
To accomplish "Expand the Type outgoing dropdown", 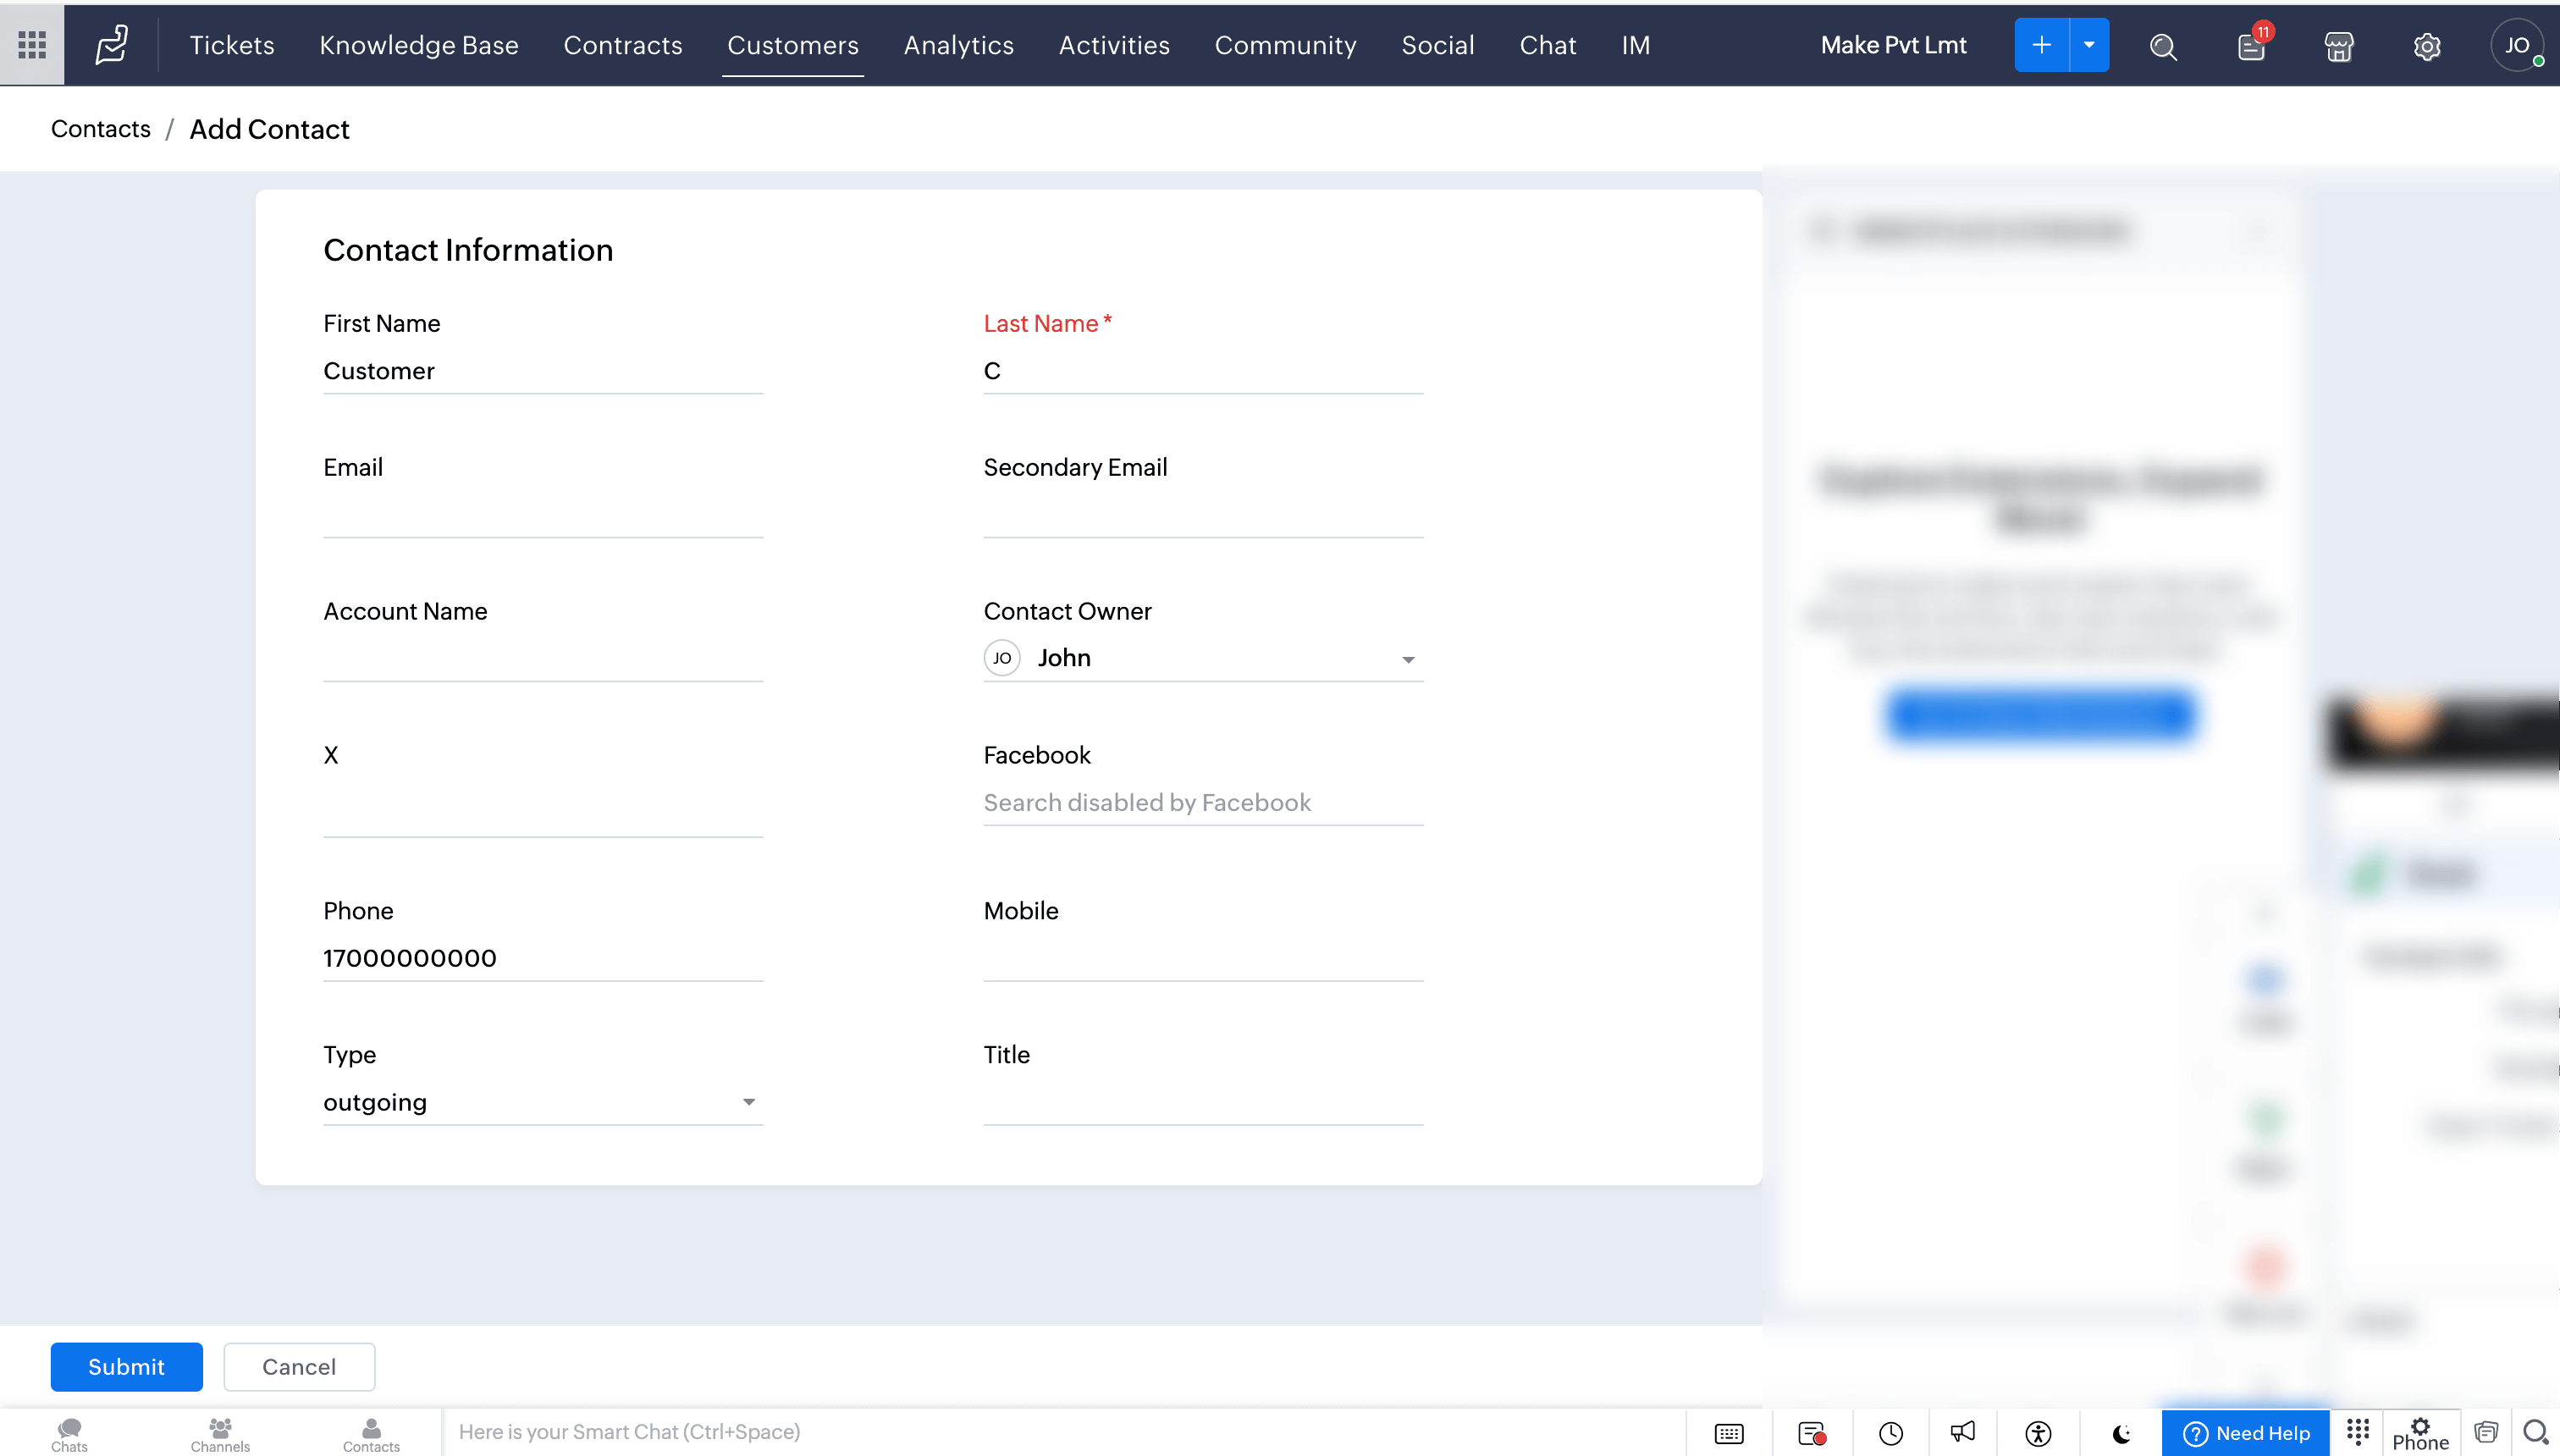I will click(x=748, y=1102).
